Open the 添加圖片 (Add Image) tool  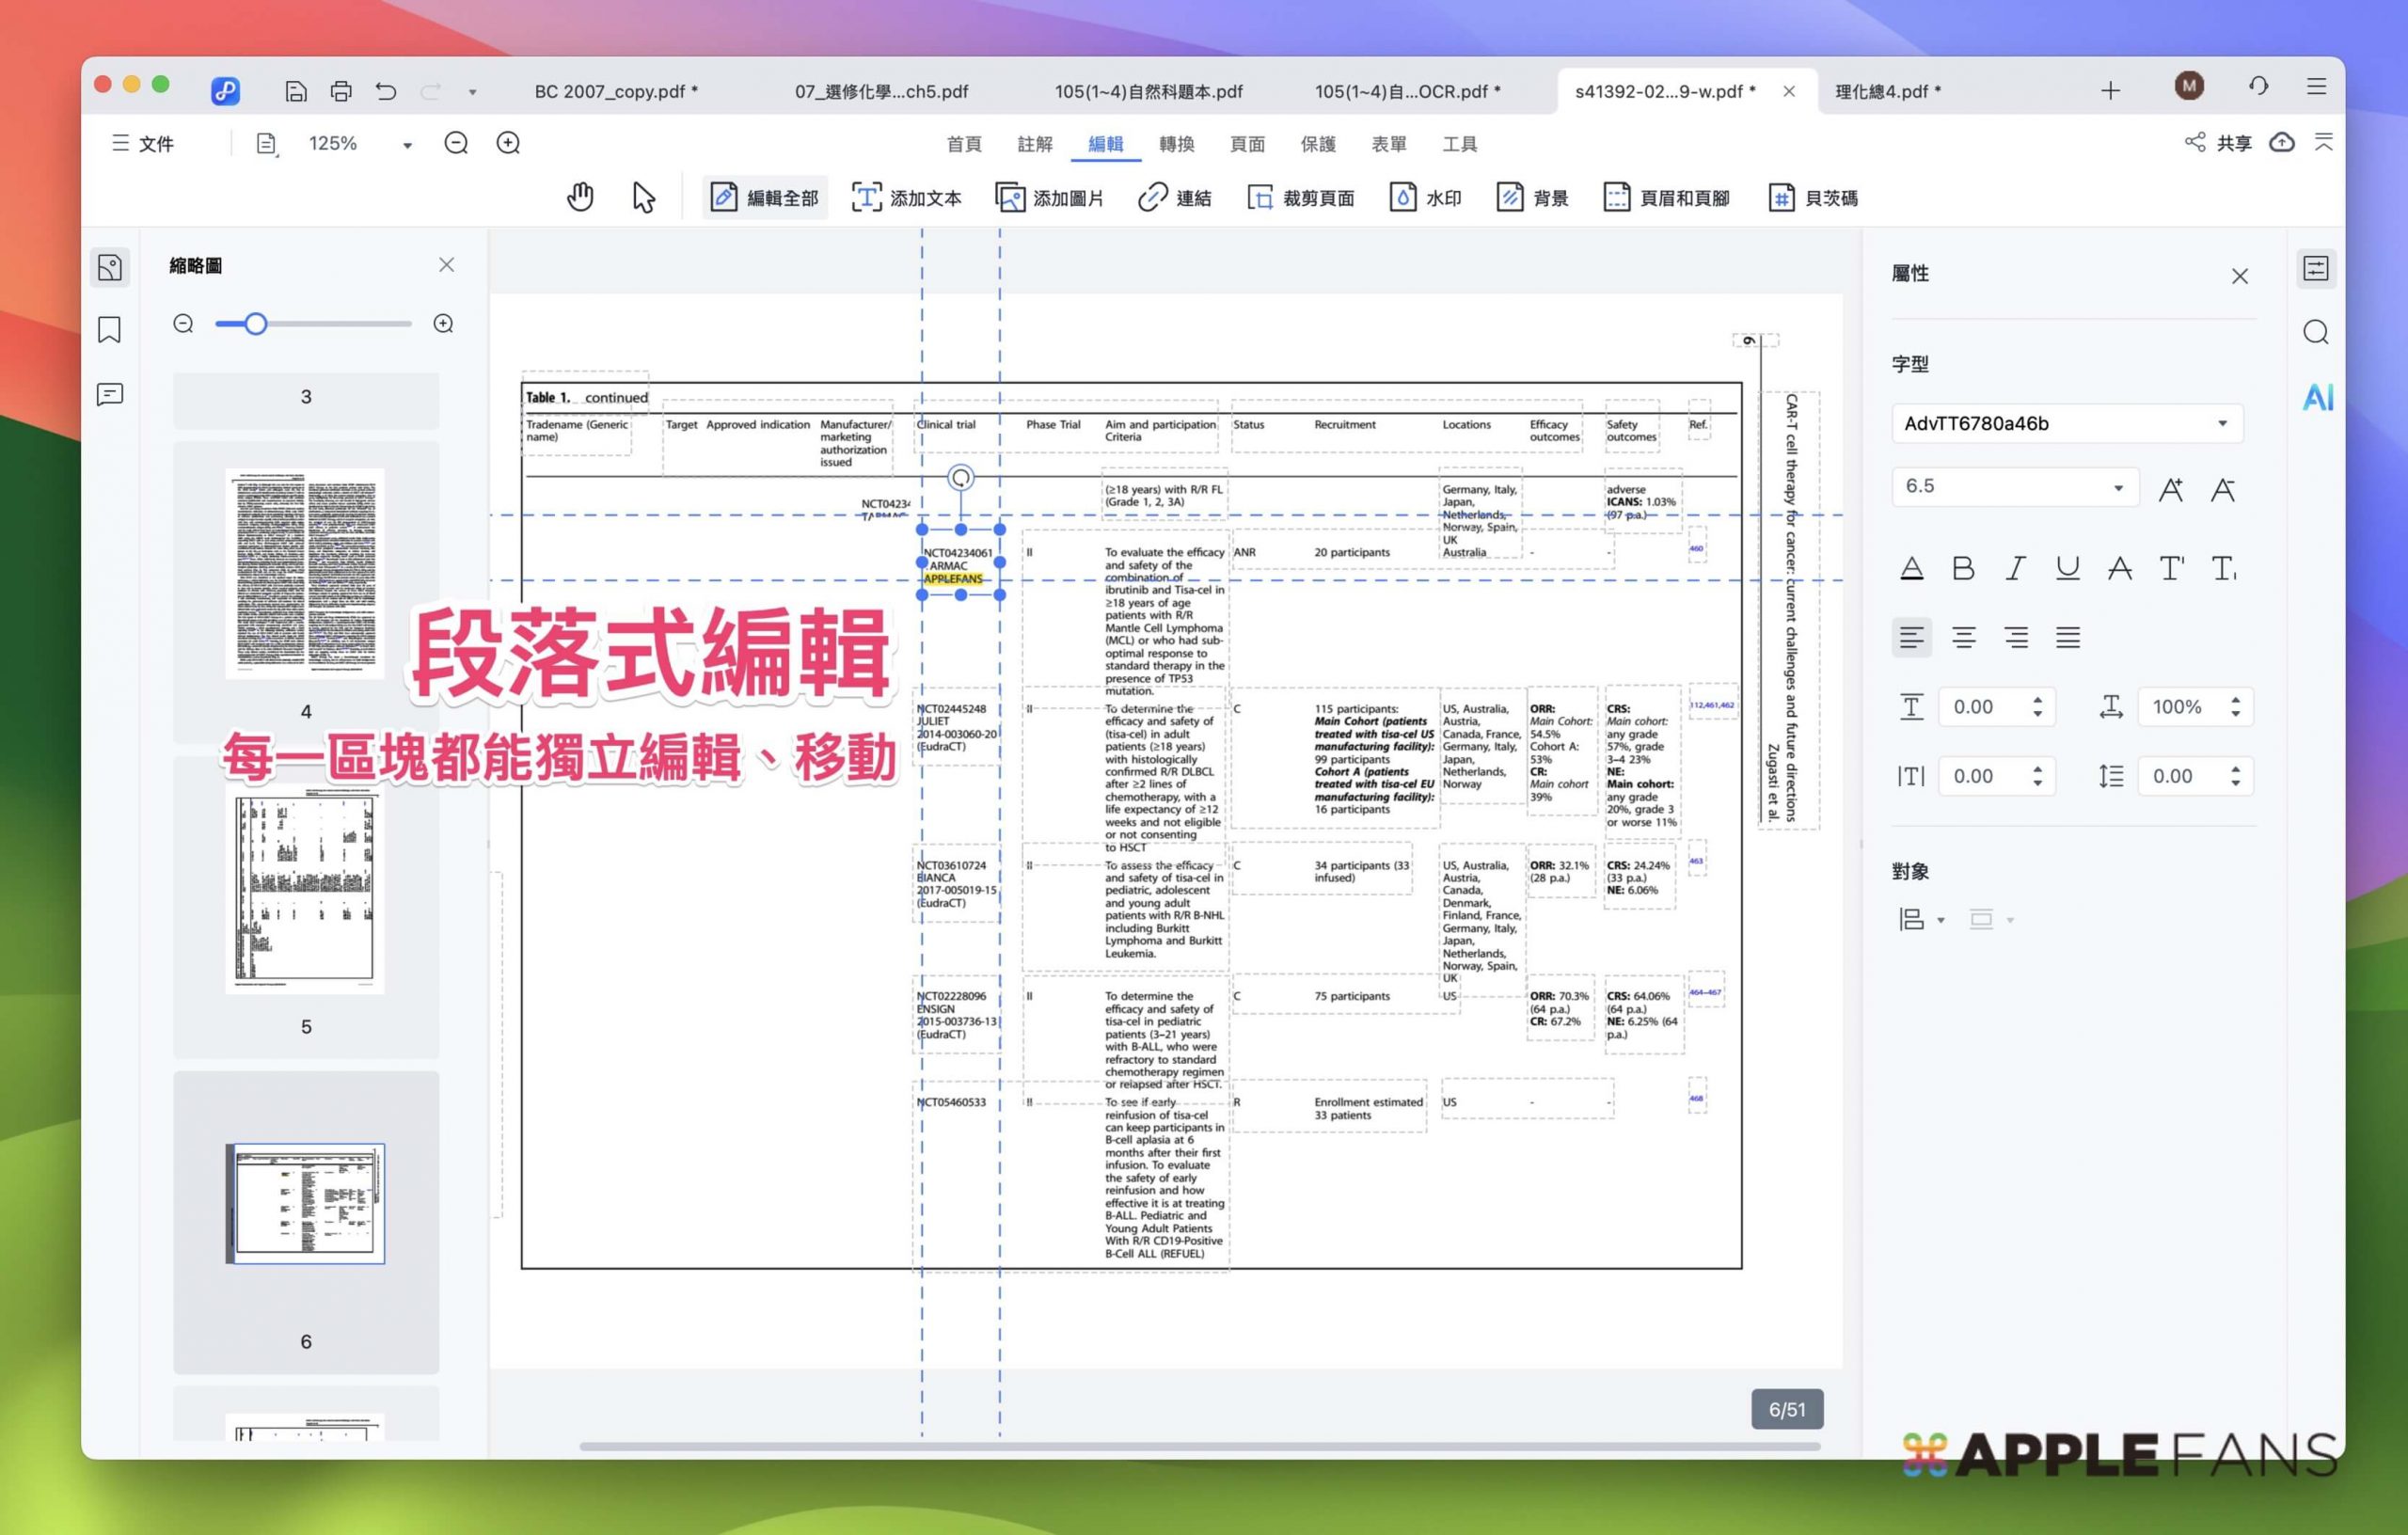[x=1050, y=197]
